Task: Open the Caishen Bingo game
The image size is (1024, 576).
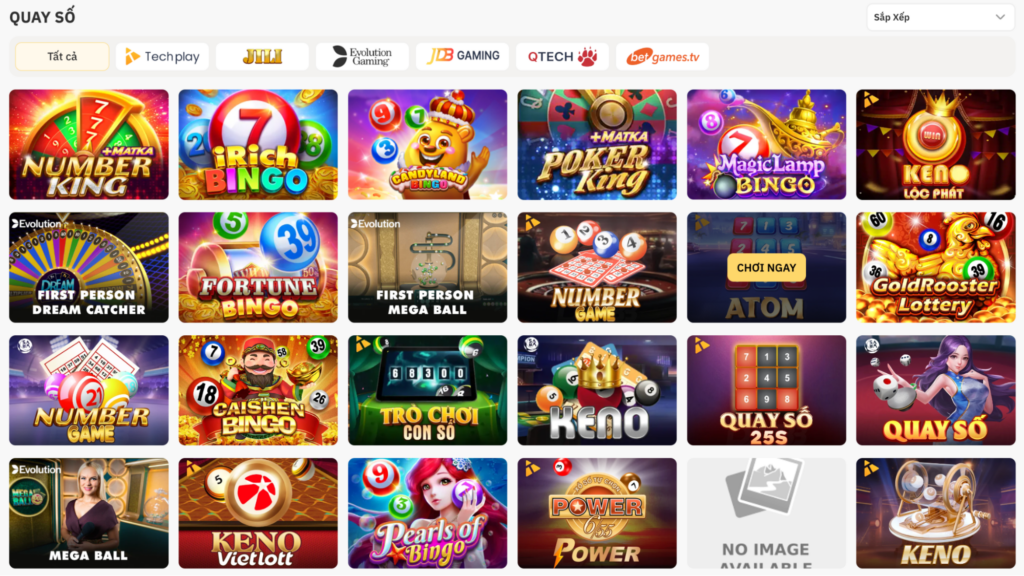Action: point(258,390)
